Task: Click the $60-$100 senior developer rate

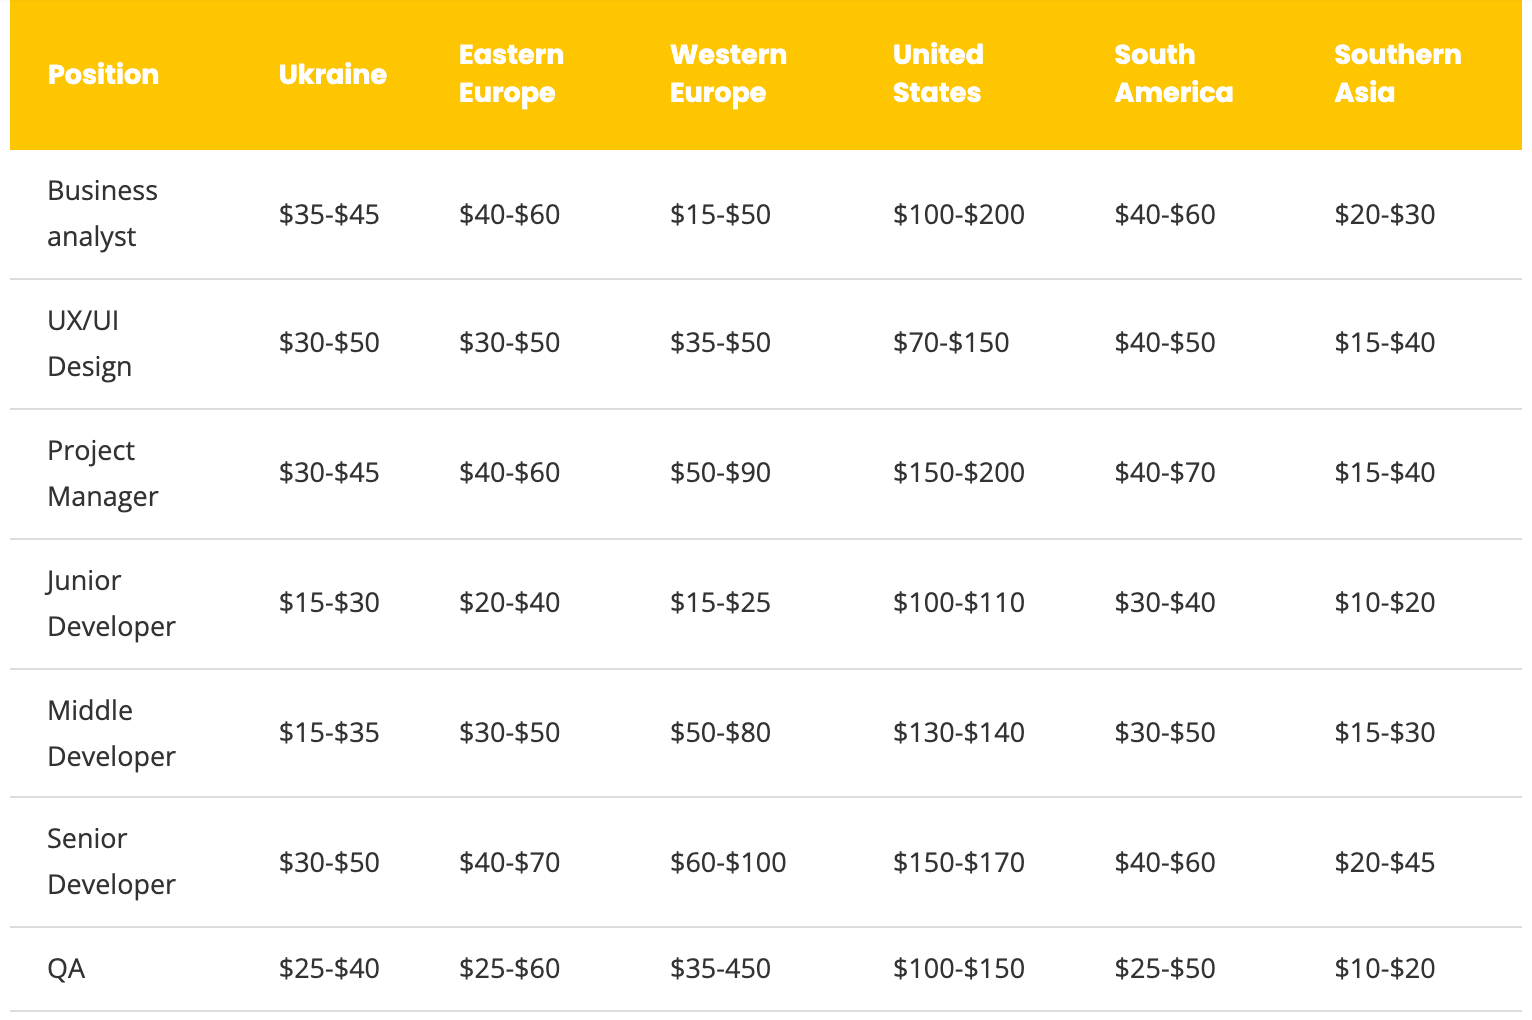Action: 728,862
